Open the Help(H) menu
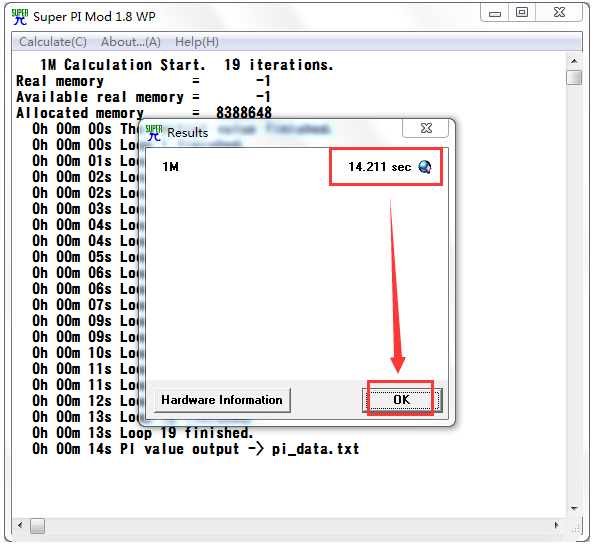This screenshot has height=545, width=595. [197, 42]
